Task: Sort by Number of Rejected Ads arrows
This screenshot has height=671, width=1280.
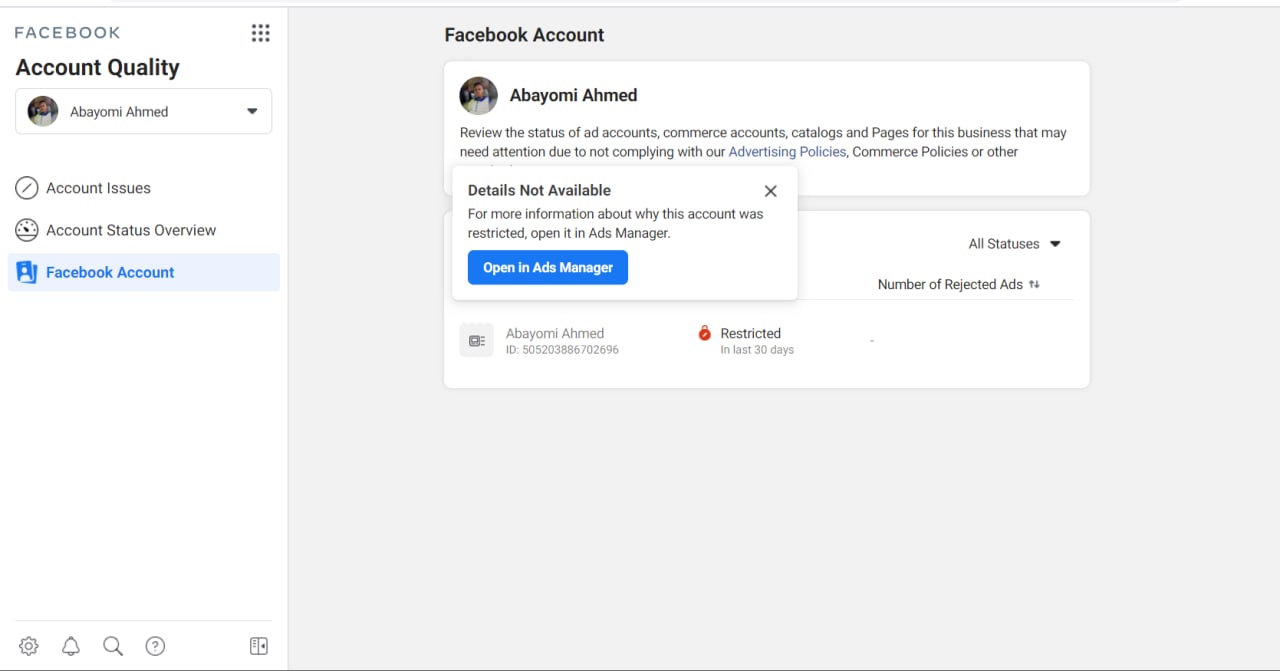Action: [x=1034, y=284]
